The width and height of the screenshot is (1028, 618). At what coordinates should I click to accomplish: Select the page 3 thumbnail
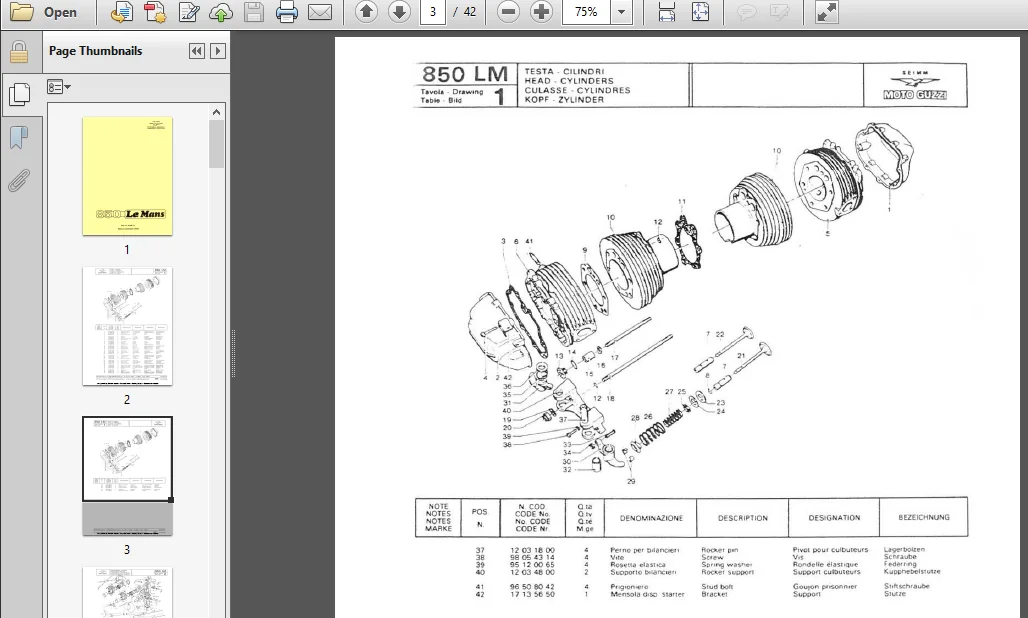pyautogui.click(x=127, y=476)
